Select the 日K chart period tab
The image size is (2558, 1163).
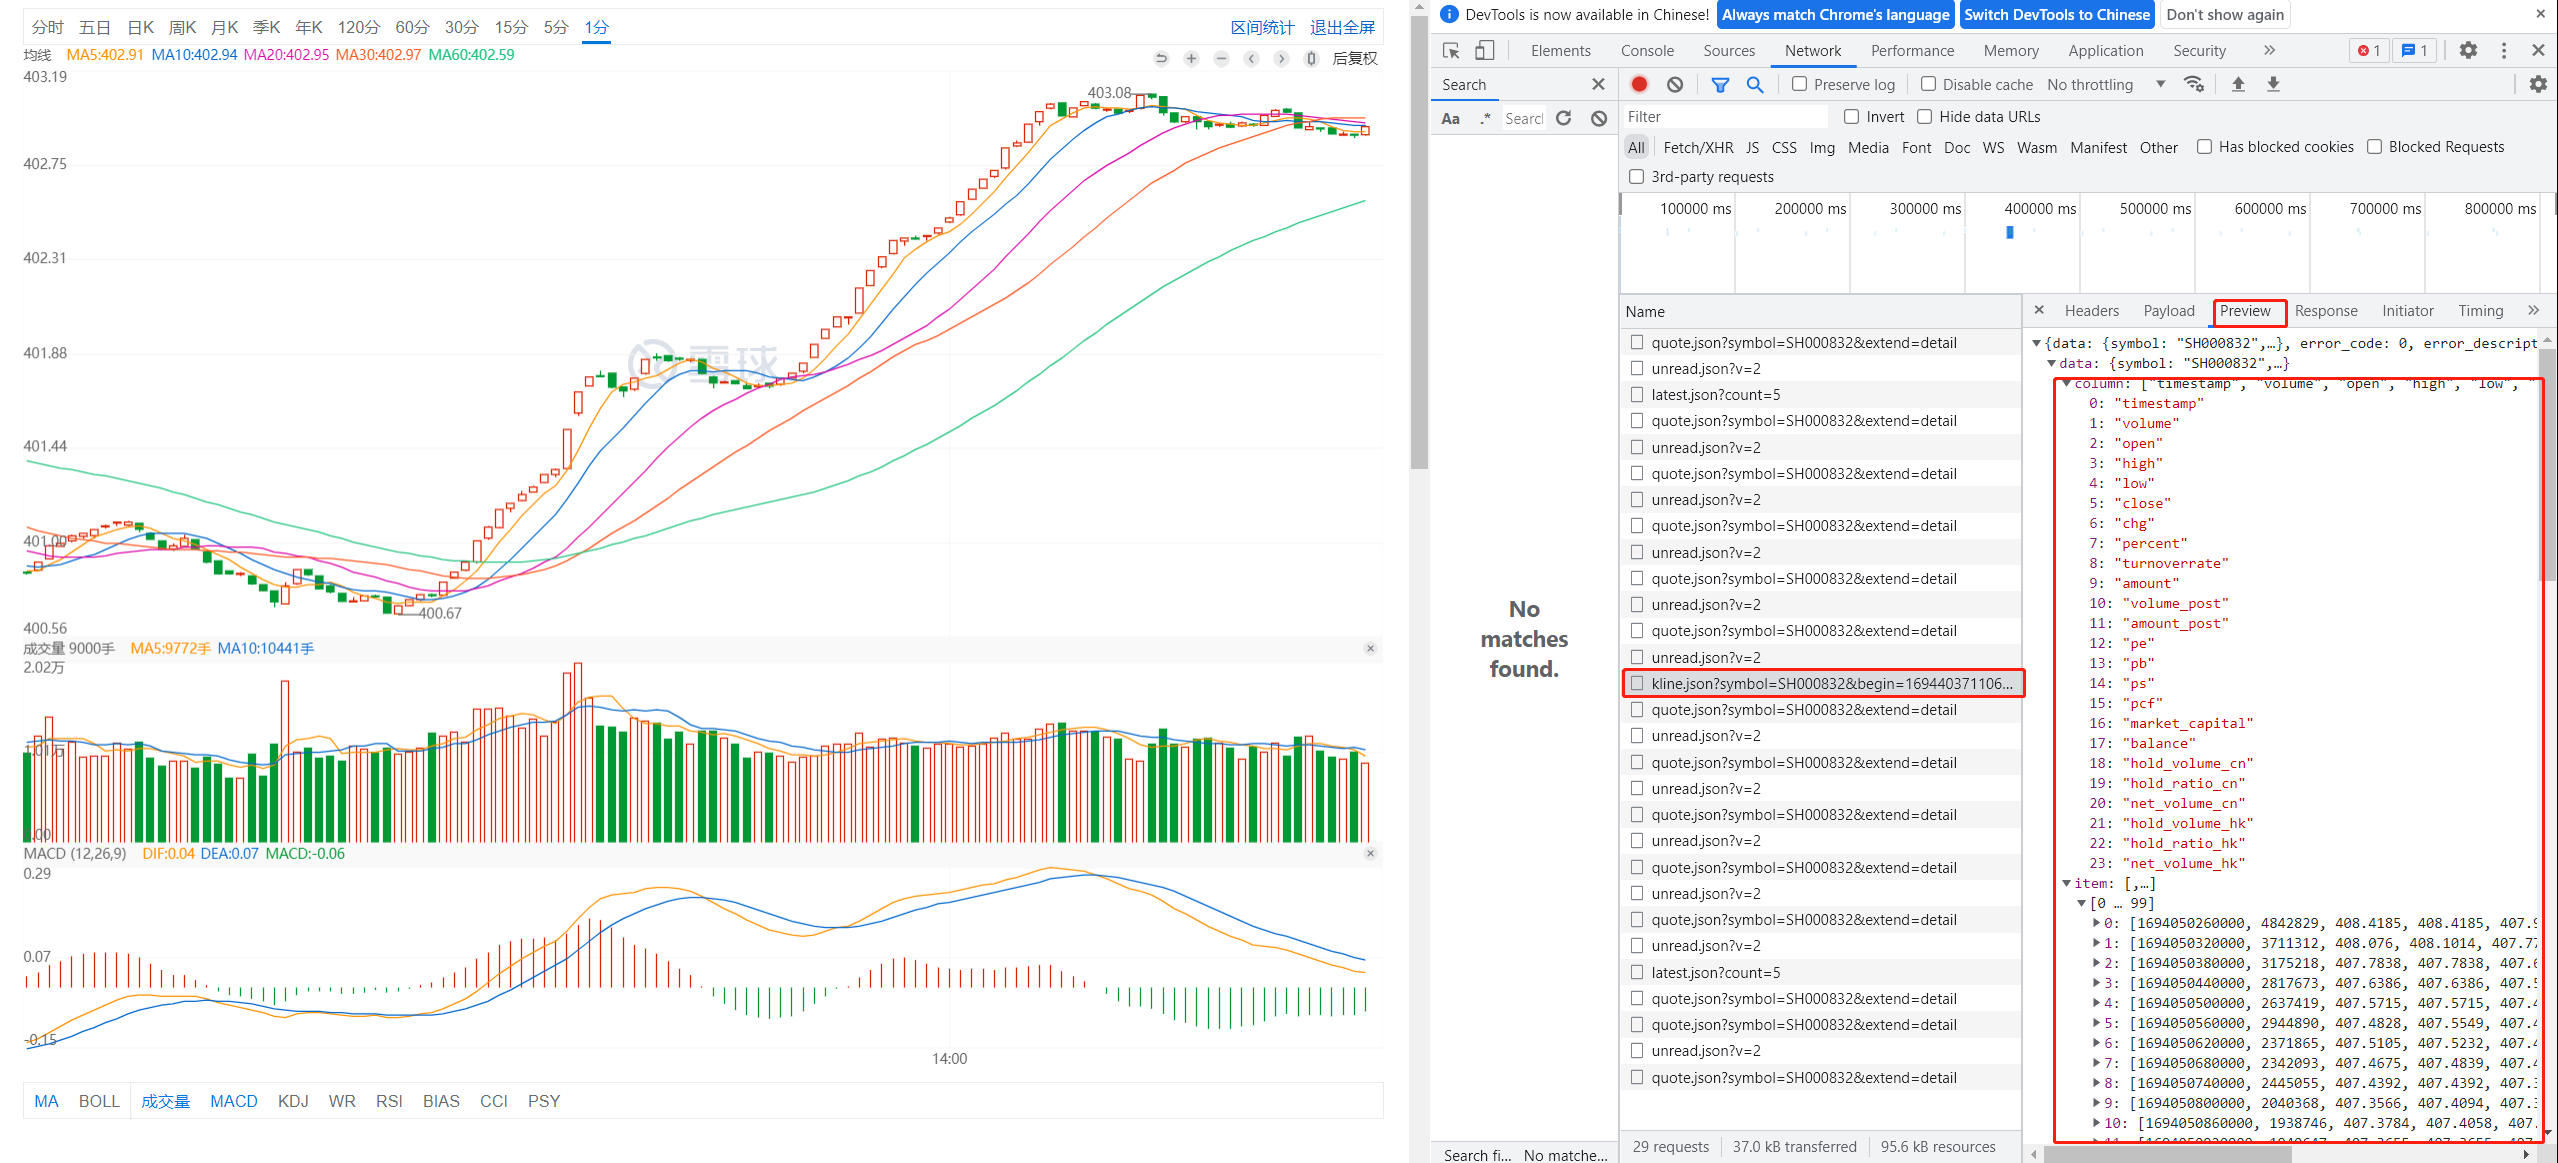140,27
